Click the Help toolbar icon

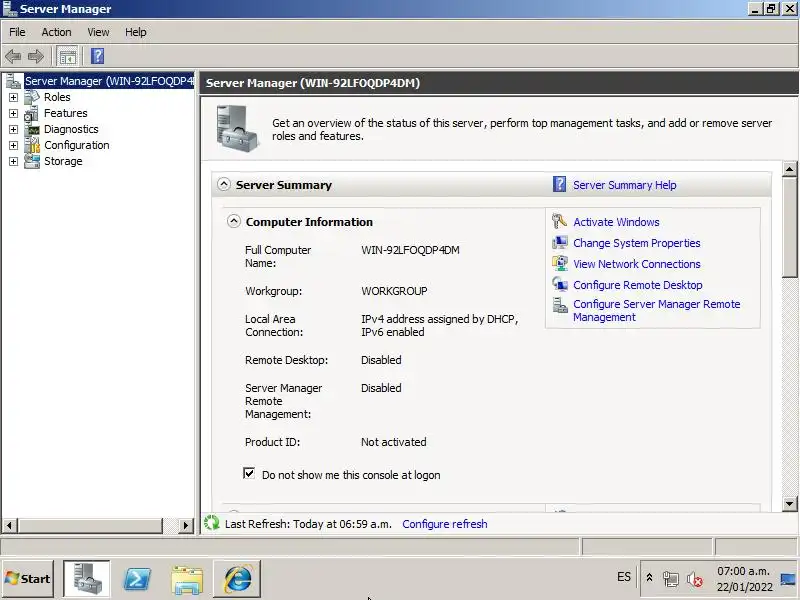[97, 56]
